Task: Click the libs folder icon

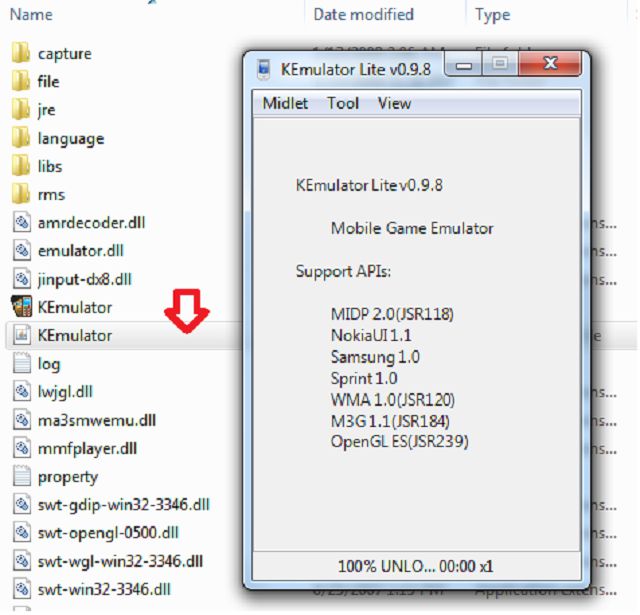Action: click(x=21, y=166)
